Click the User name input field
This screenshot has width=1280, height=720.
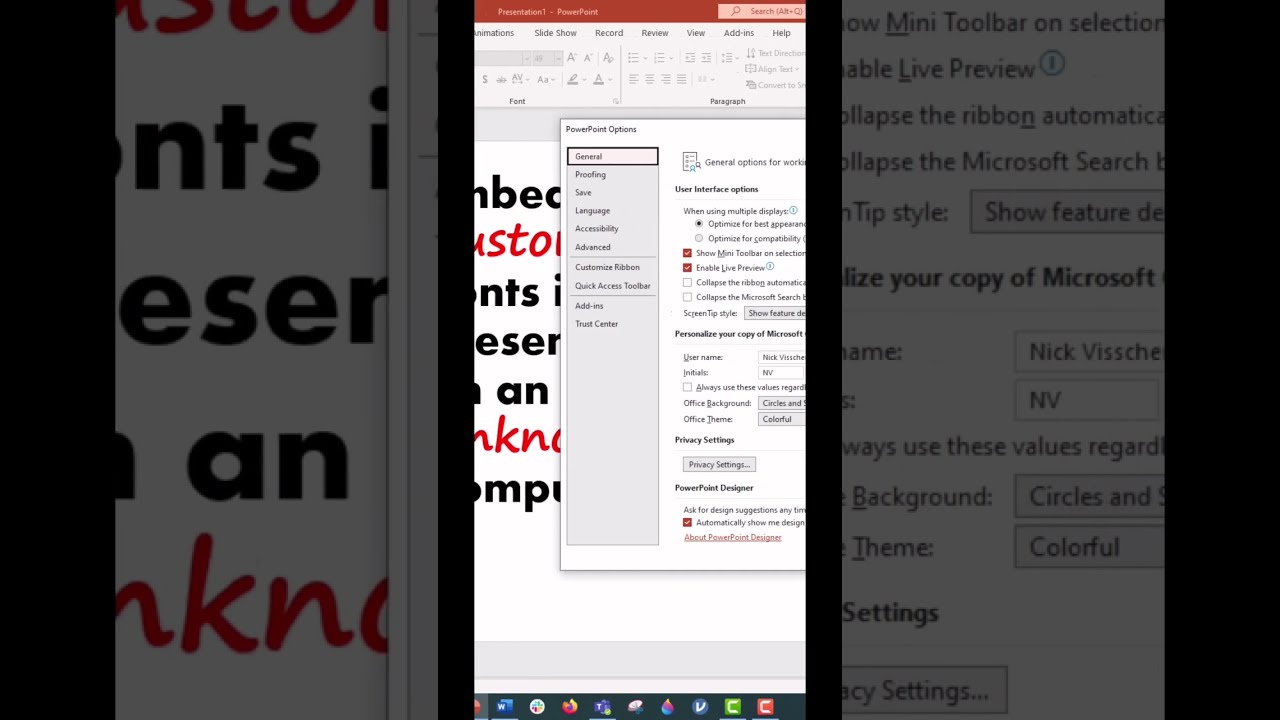pos(782,357)
